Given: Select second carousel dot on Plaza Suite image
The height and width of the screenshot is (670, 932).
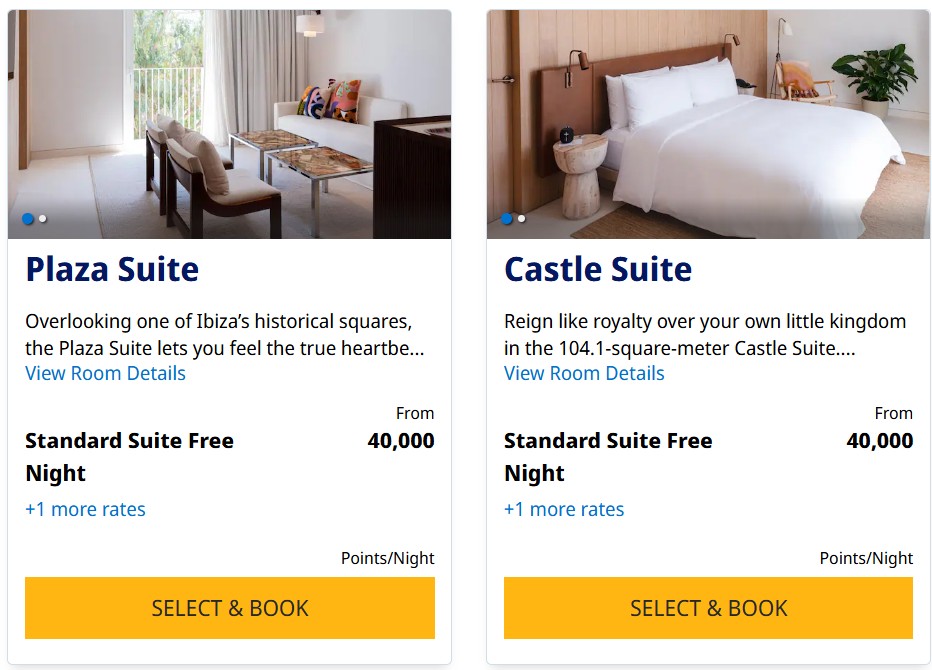Looking at the screenshot, I should point(43,219).
